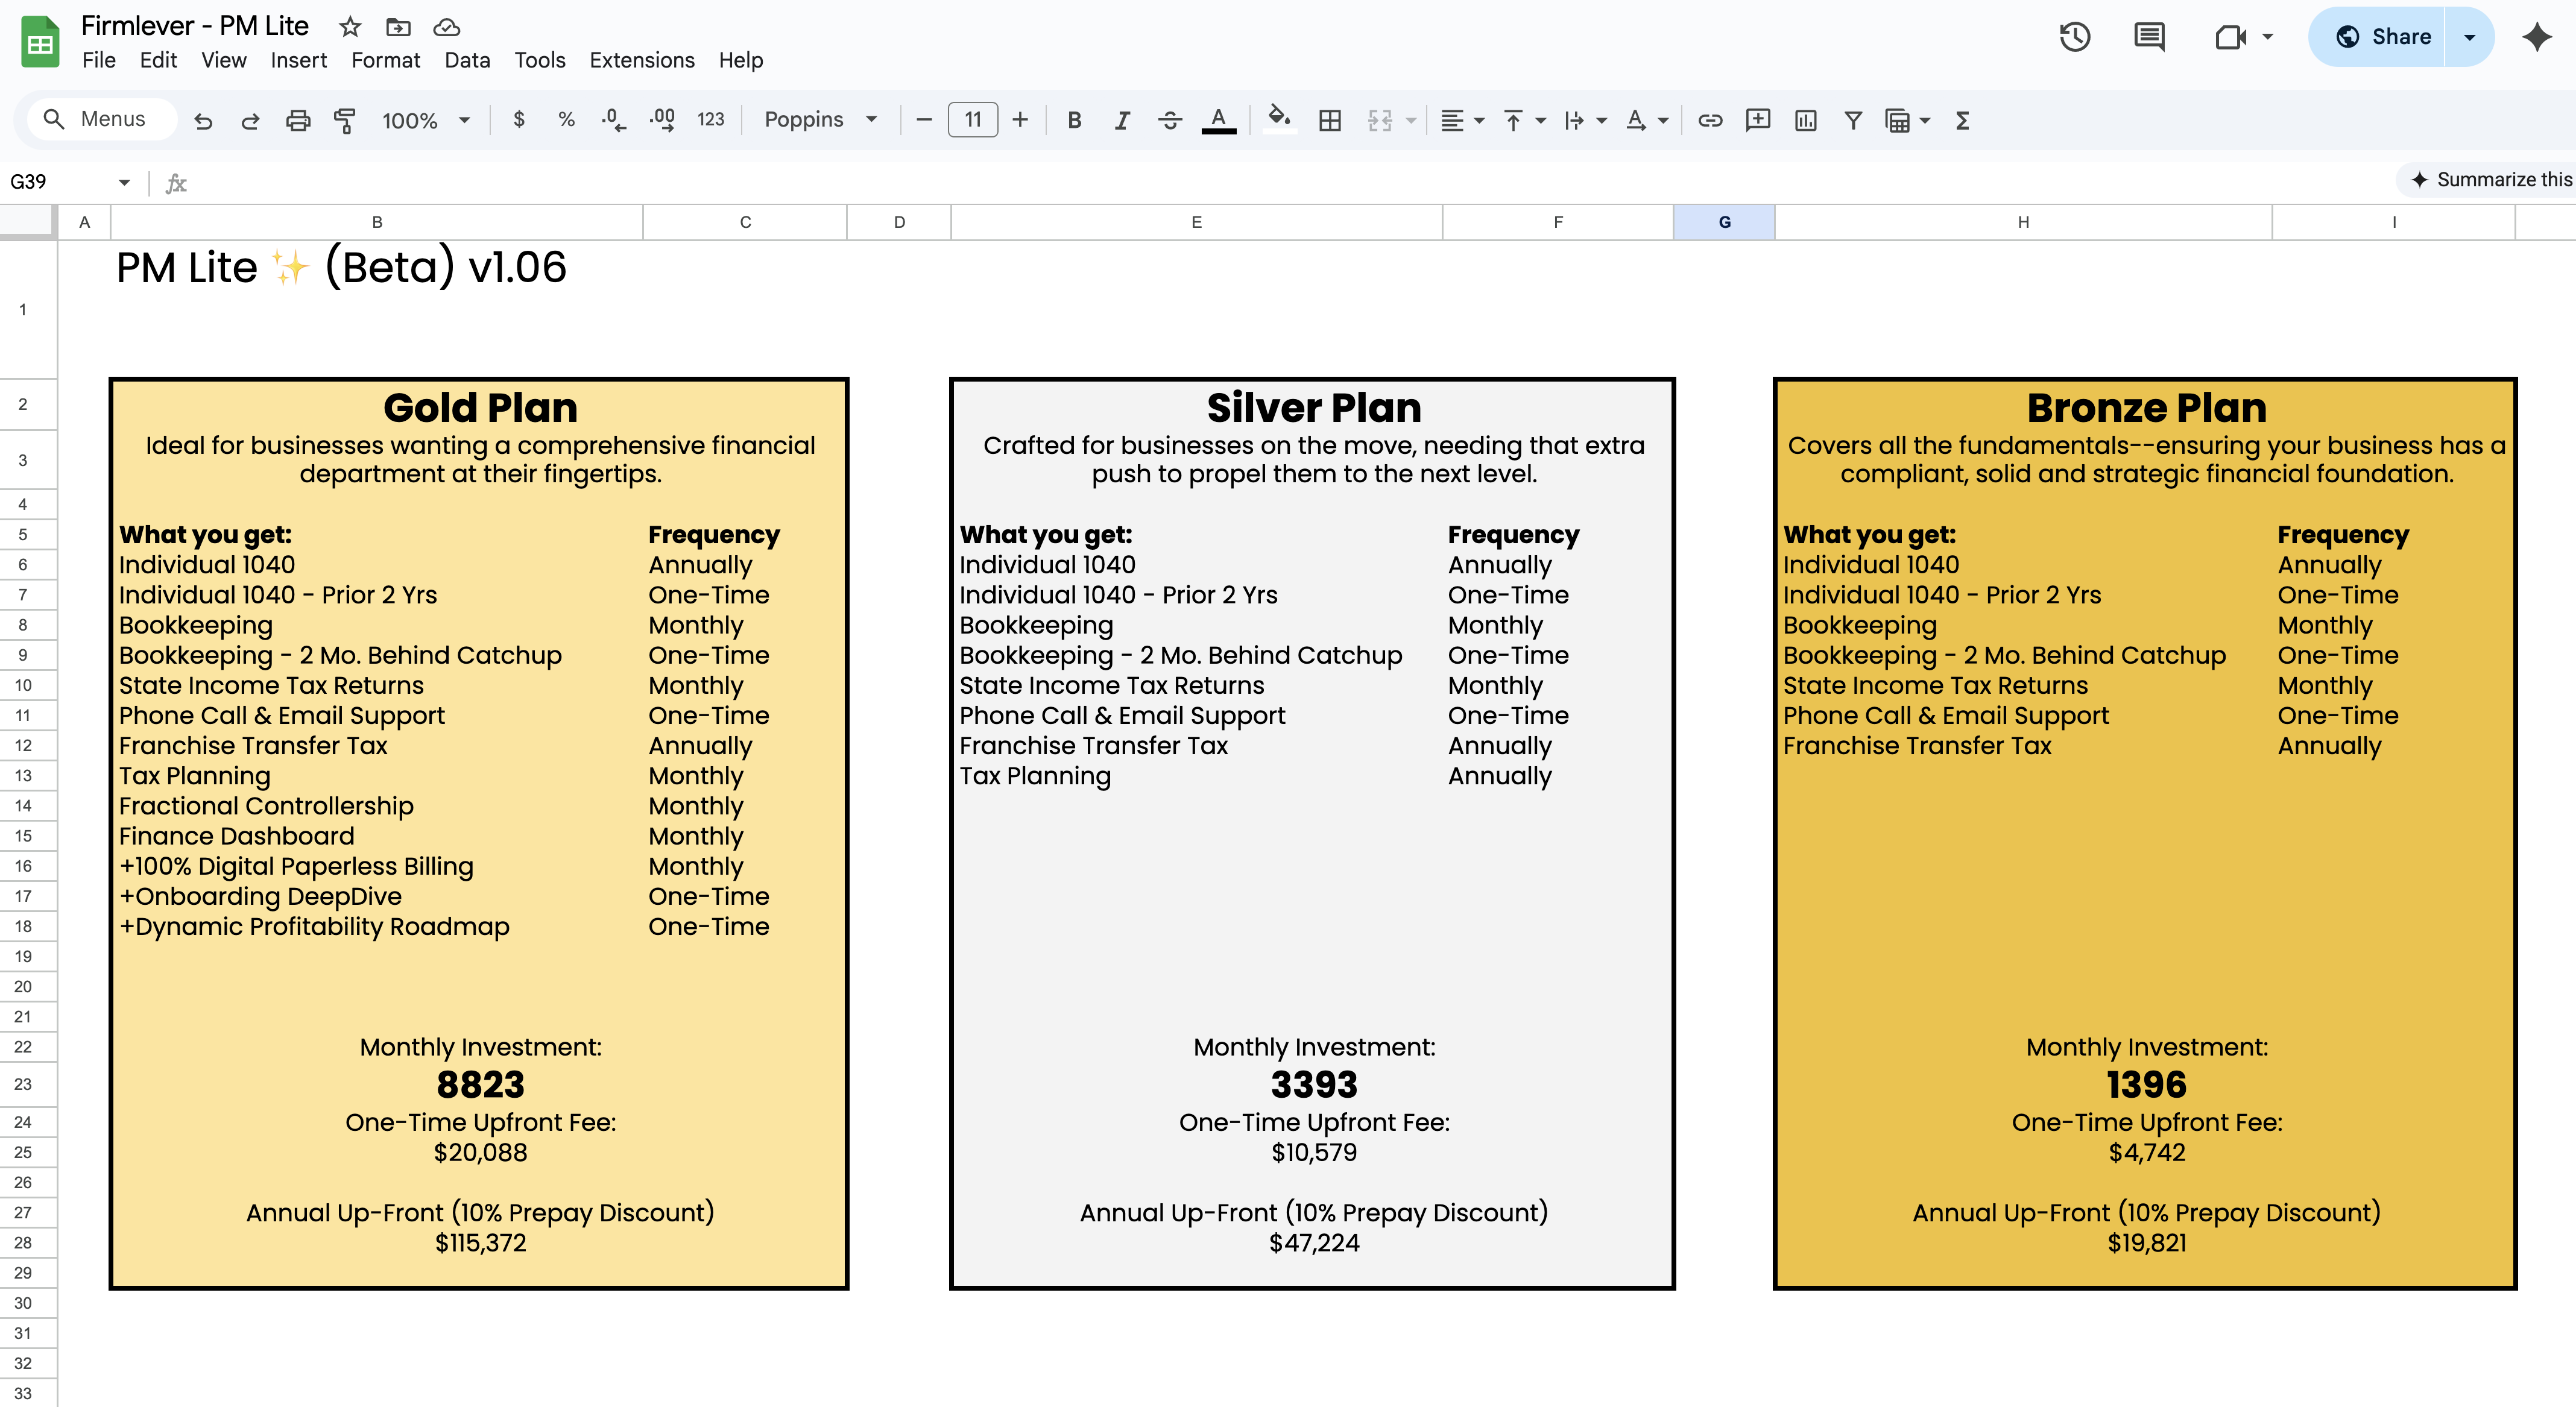Open the Format menu
Screen dimensions: 2576x1407
(385, 60)
